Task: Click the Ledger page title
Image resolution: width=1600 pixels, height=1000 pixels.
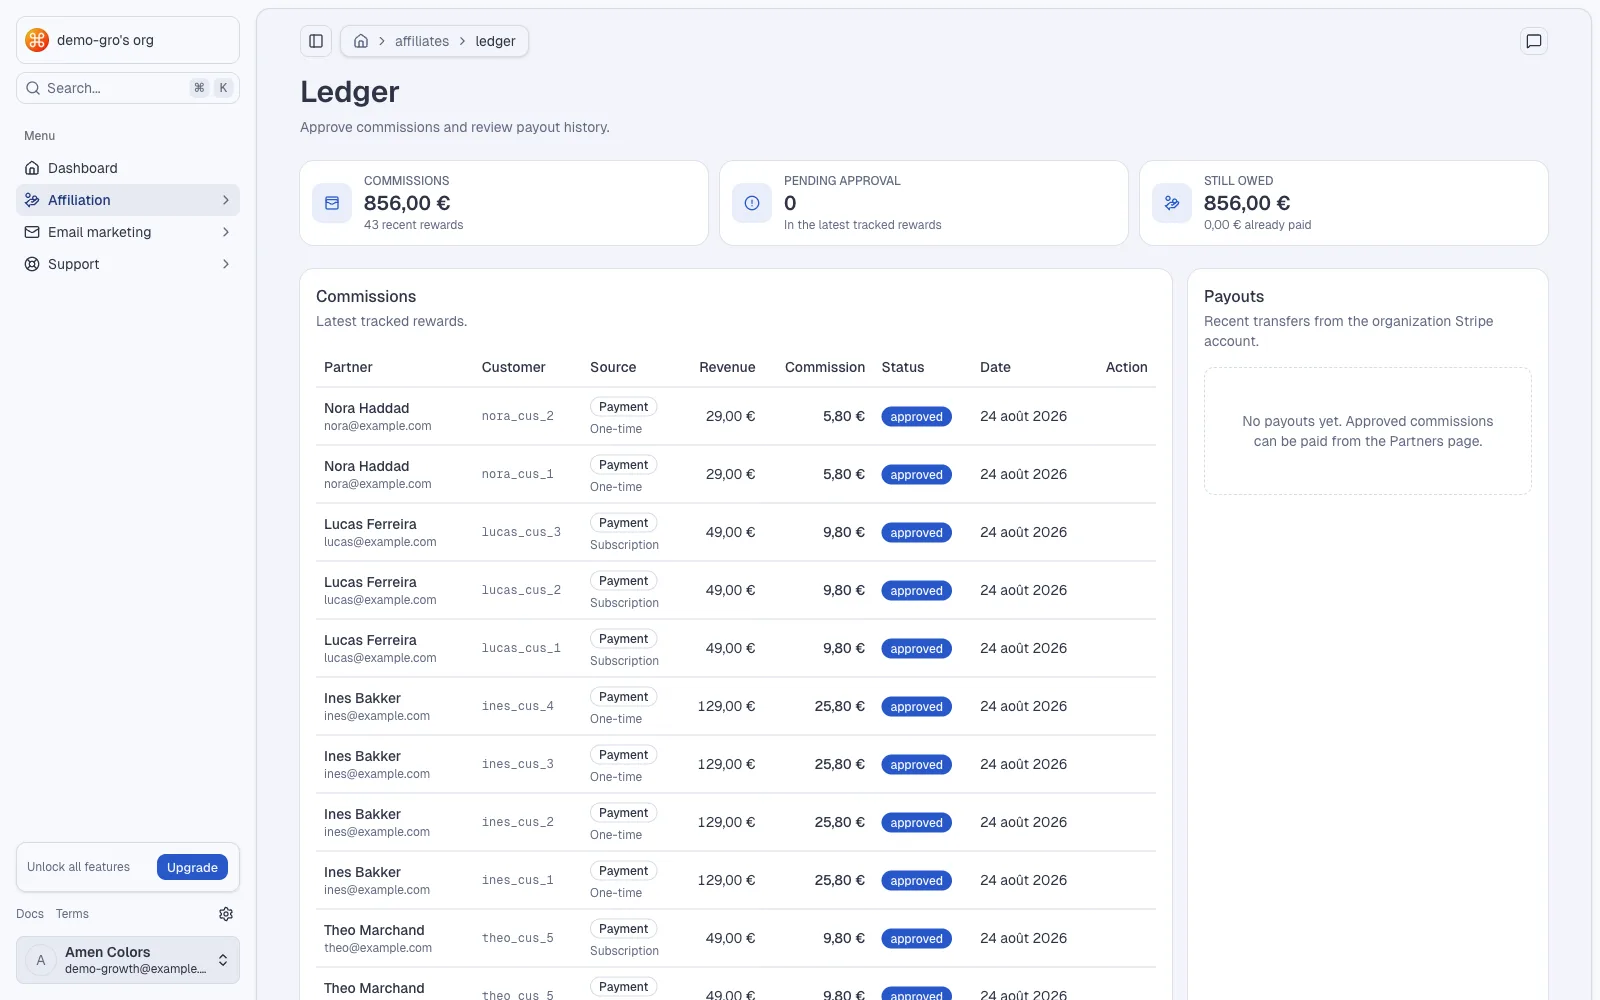Action: pos(350,92)
